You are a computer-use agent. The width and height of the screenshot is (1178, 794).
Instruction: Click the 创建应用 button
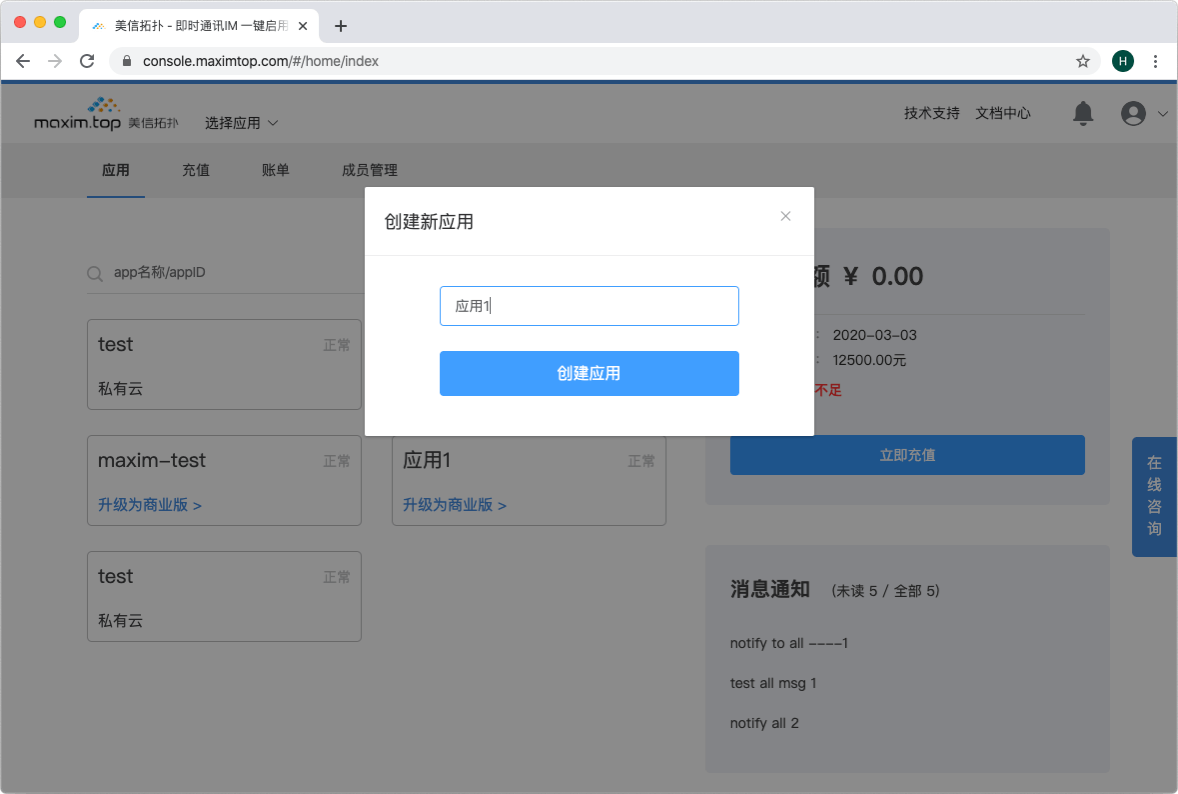coord(589,373)
